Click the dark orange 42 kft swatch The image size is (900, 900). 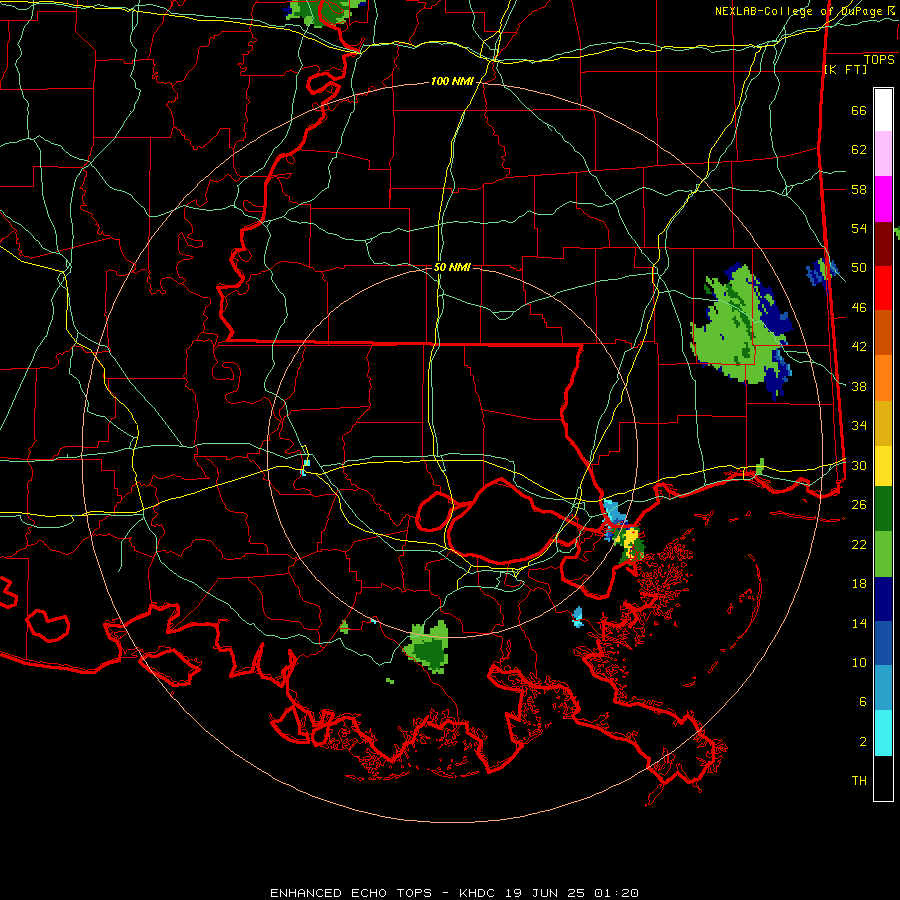883,333
